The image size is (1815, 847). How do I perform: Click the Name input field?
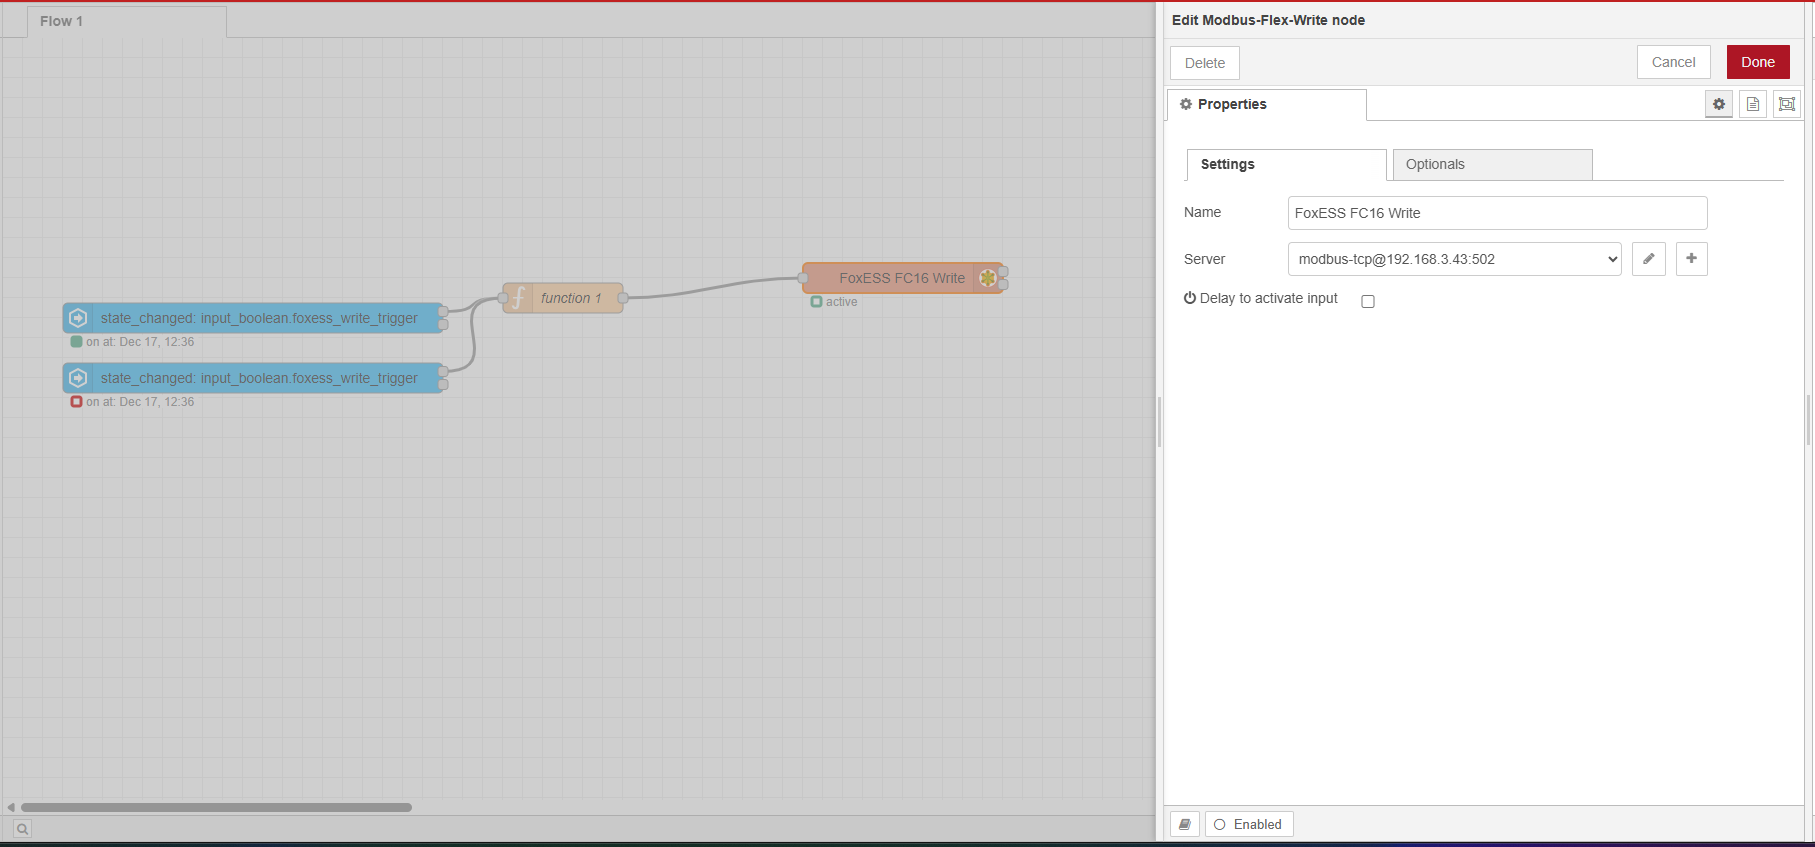[x=1496, y=213]
